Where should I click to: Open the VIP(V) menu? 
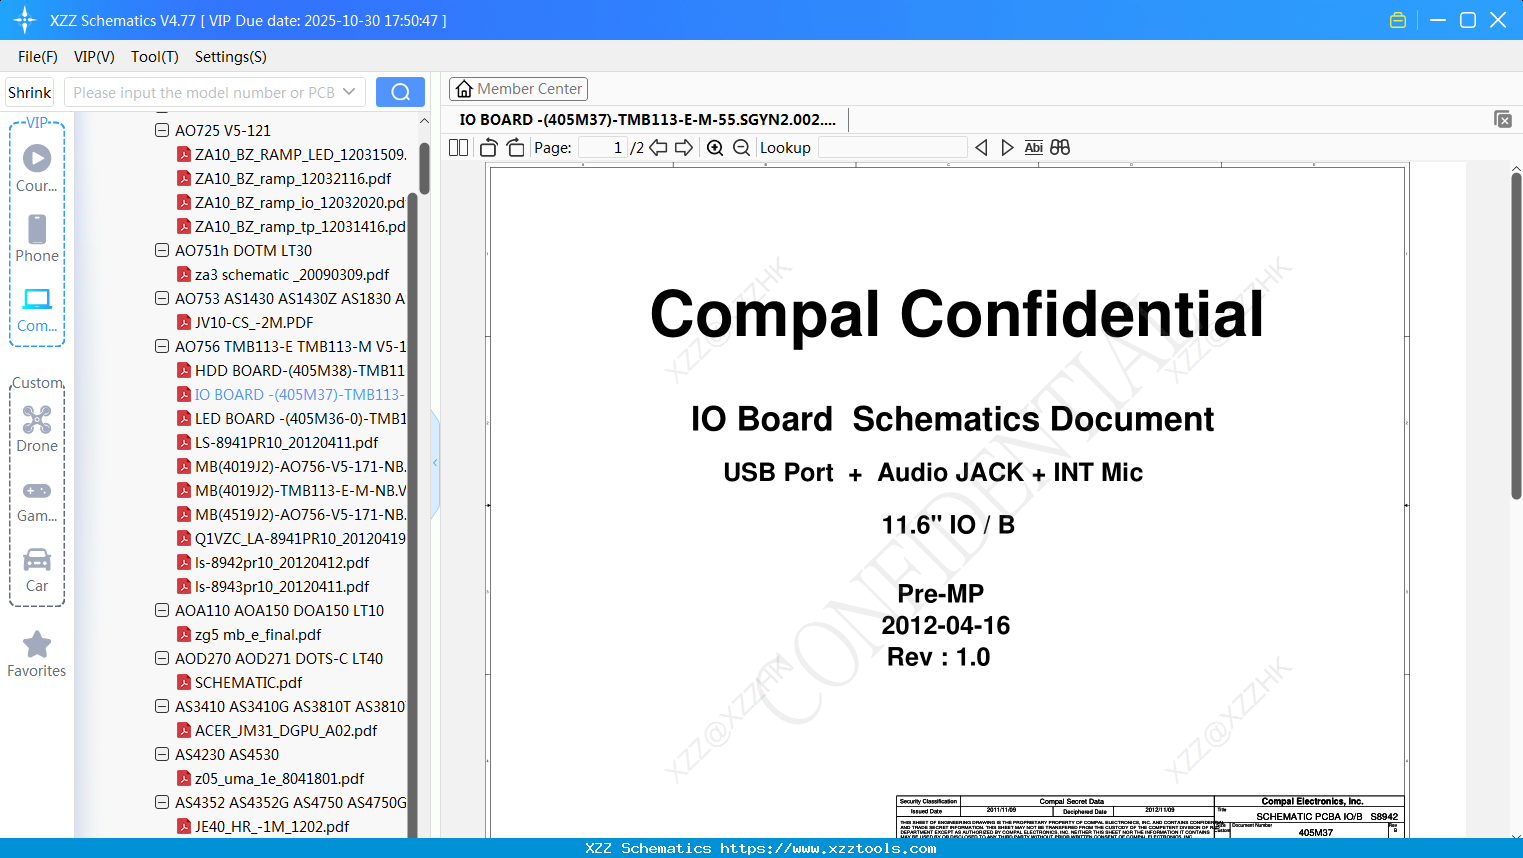point(94,57)
